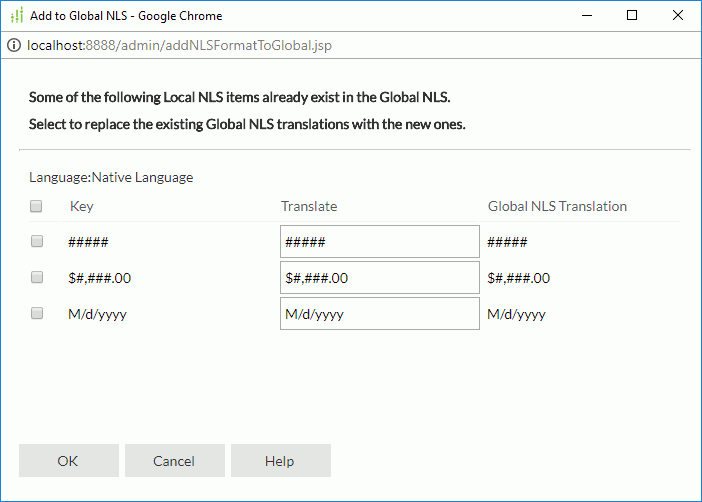Focus the $#,###.00 Translate input field
Viewport: 702px width, 502px height.
tap(380, 278)
